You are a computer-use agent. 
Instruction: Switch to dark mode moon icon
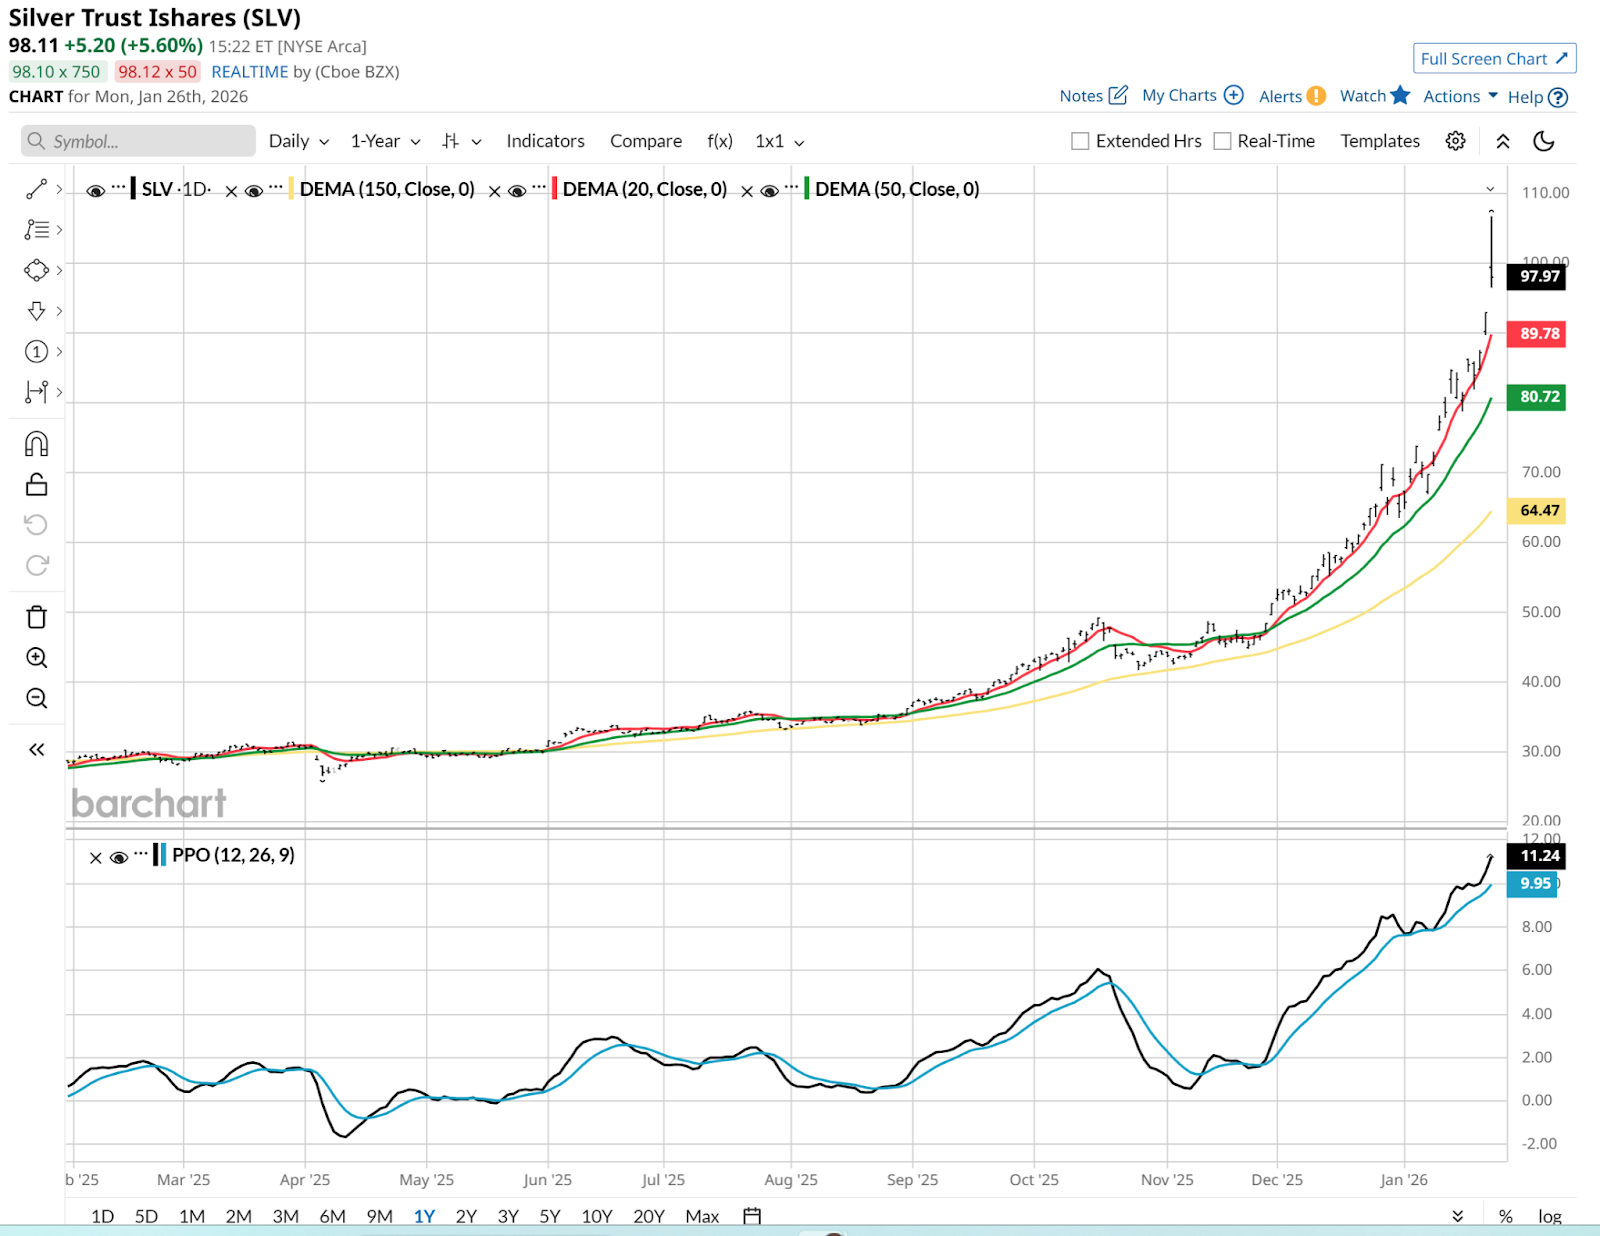click(x=1543, y=141)
